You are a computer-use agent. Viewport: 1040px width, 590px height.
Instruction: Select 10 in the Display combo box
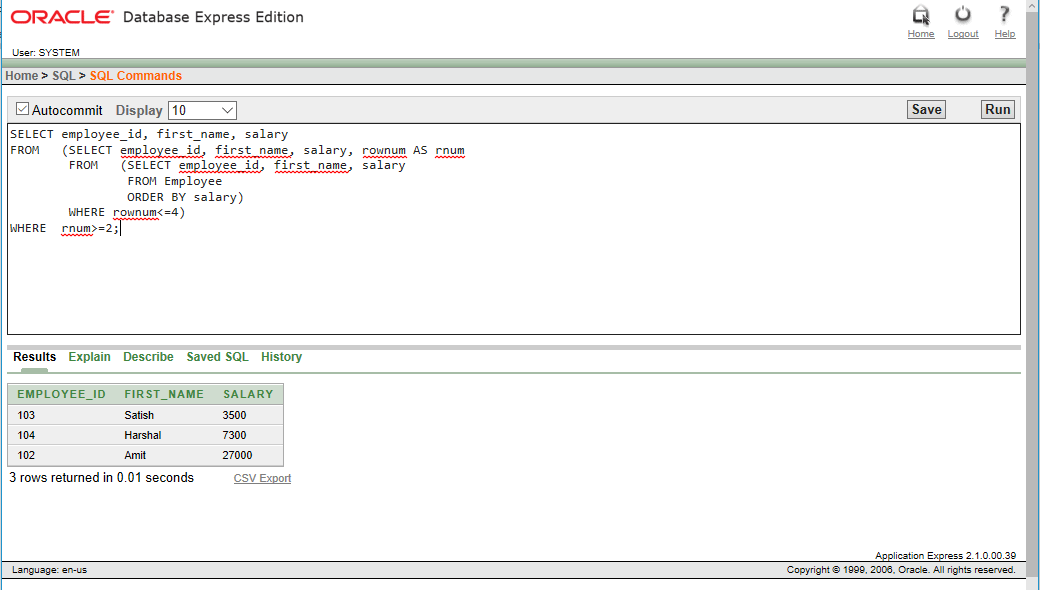coord(200,110)
